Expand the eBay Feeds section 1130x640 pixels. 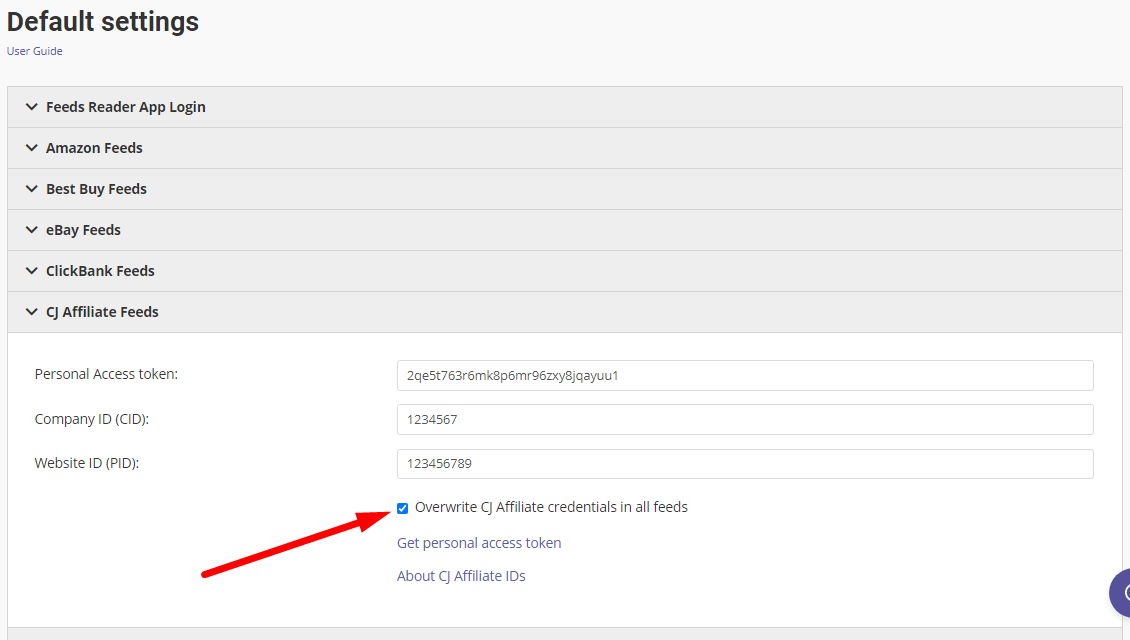click(565, 231)
